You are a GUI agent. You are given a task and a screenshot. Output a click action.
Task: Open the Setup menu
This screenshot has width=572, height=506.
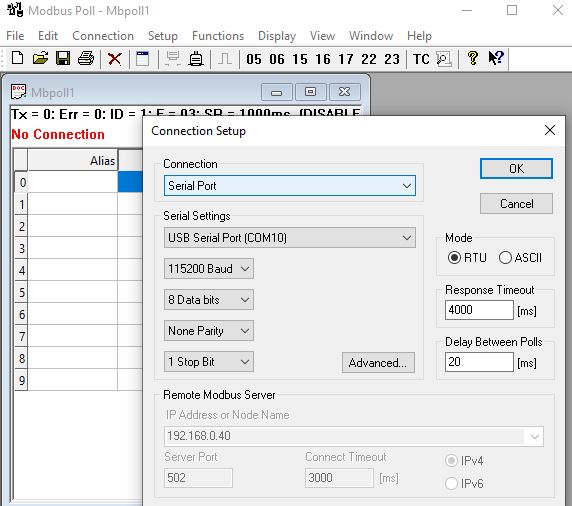pos(163,36)
